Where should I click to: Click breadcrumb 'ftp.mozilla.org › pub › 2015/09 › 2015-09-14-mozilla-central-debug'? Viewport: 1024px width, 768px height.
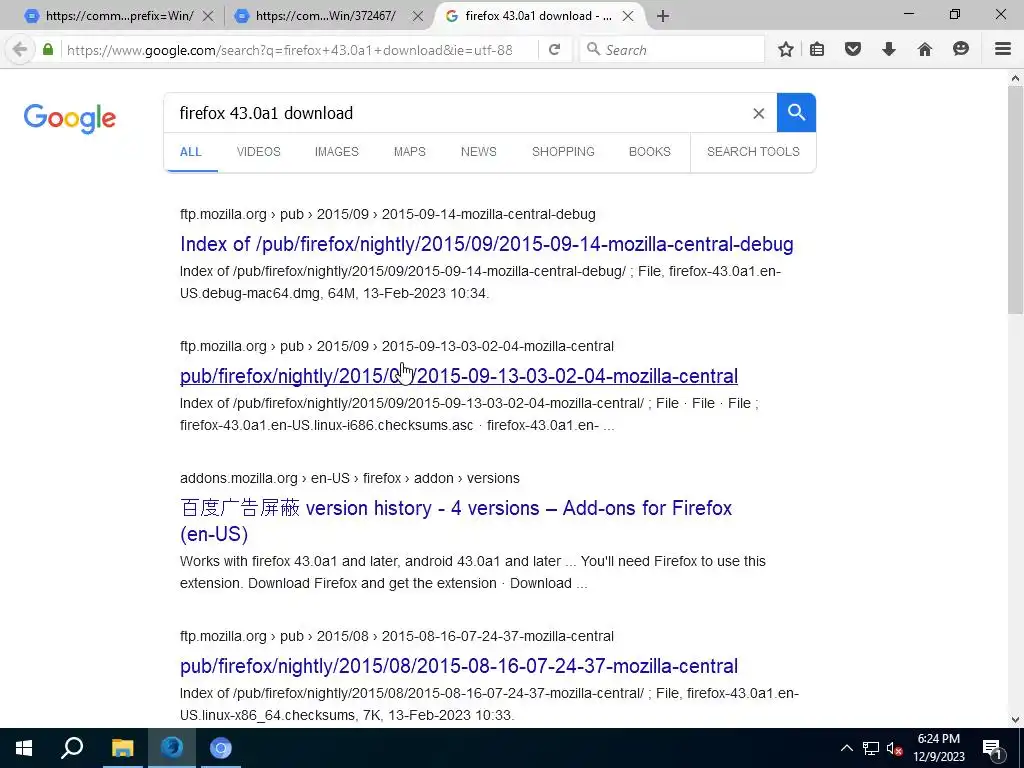pos(388,214)
